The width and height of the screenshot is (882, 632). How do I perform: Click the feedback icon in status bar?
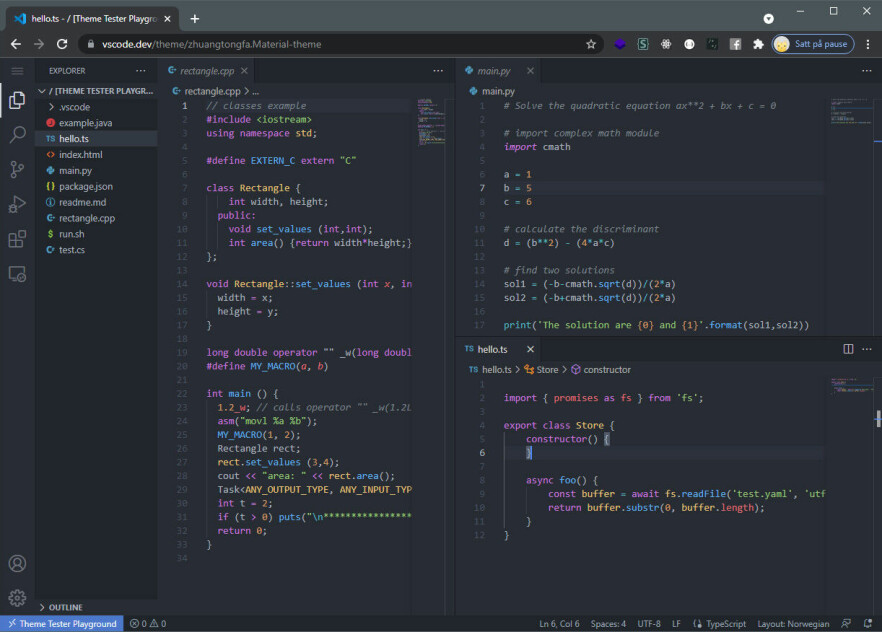pos(846,624)
